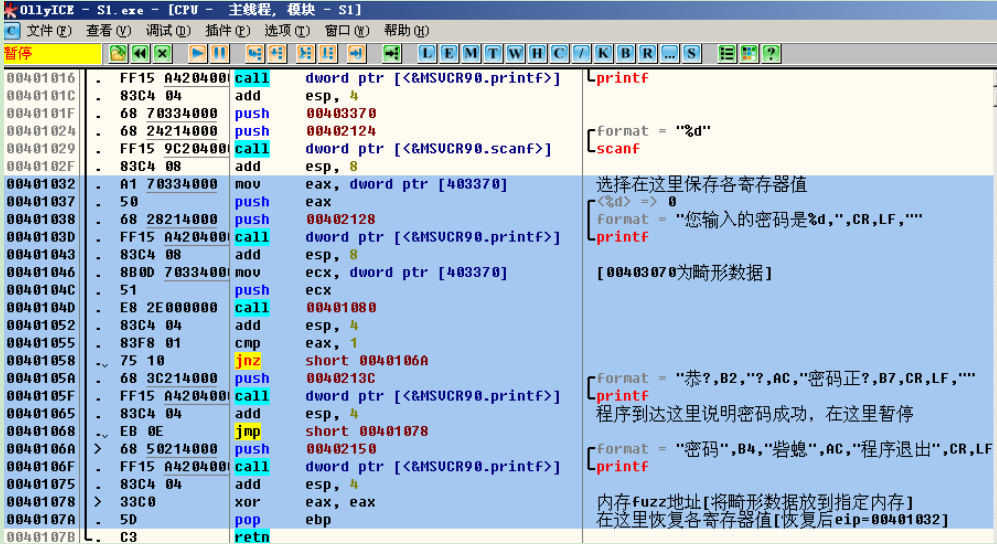Click hex bytes EB 0E
This screenshot has height=544, width=997.
(142, 432)
